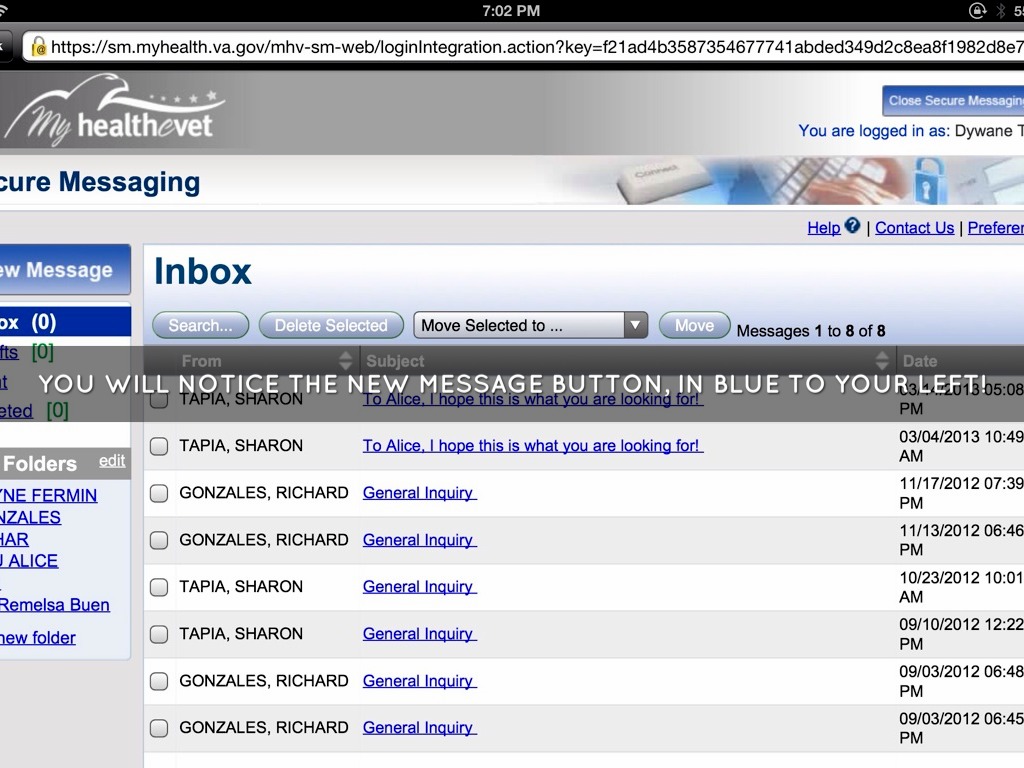1024x768 pixels.
Task: Click edit link beside My Folders
Action: click(x=112, y=461)
